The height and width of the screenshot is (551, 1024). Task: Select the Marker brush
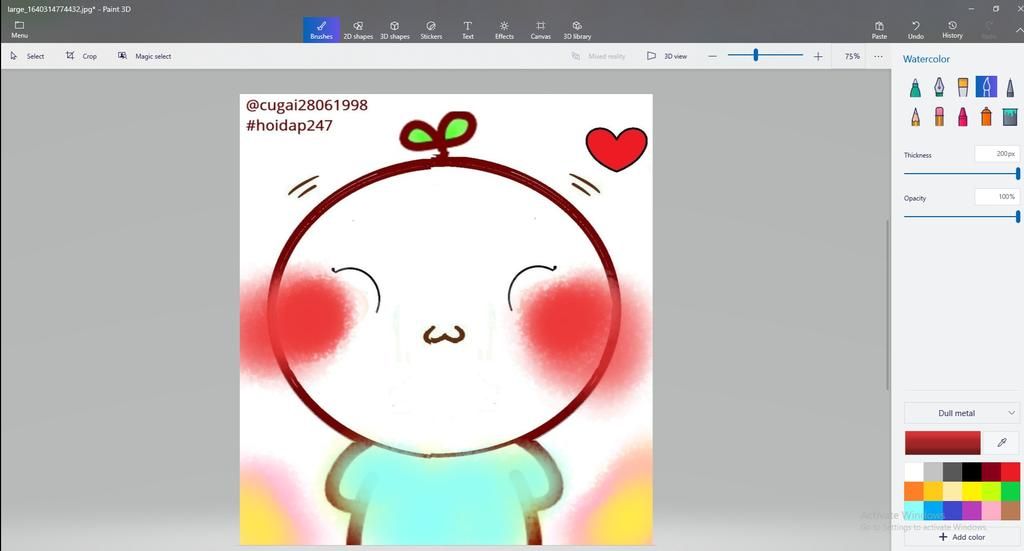coord(915,87)
